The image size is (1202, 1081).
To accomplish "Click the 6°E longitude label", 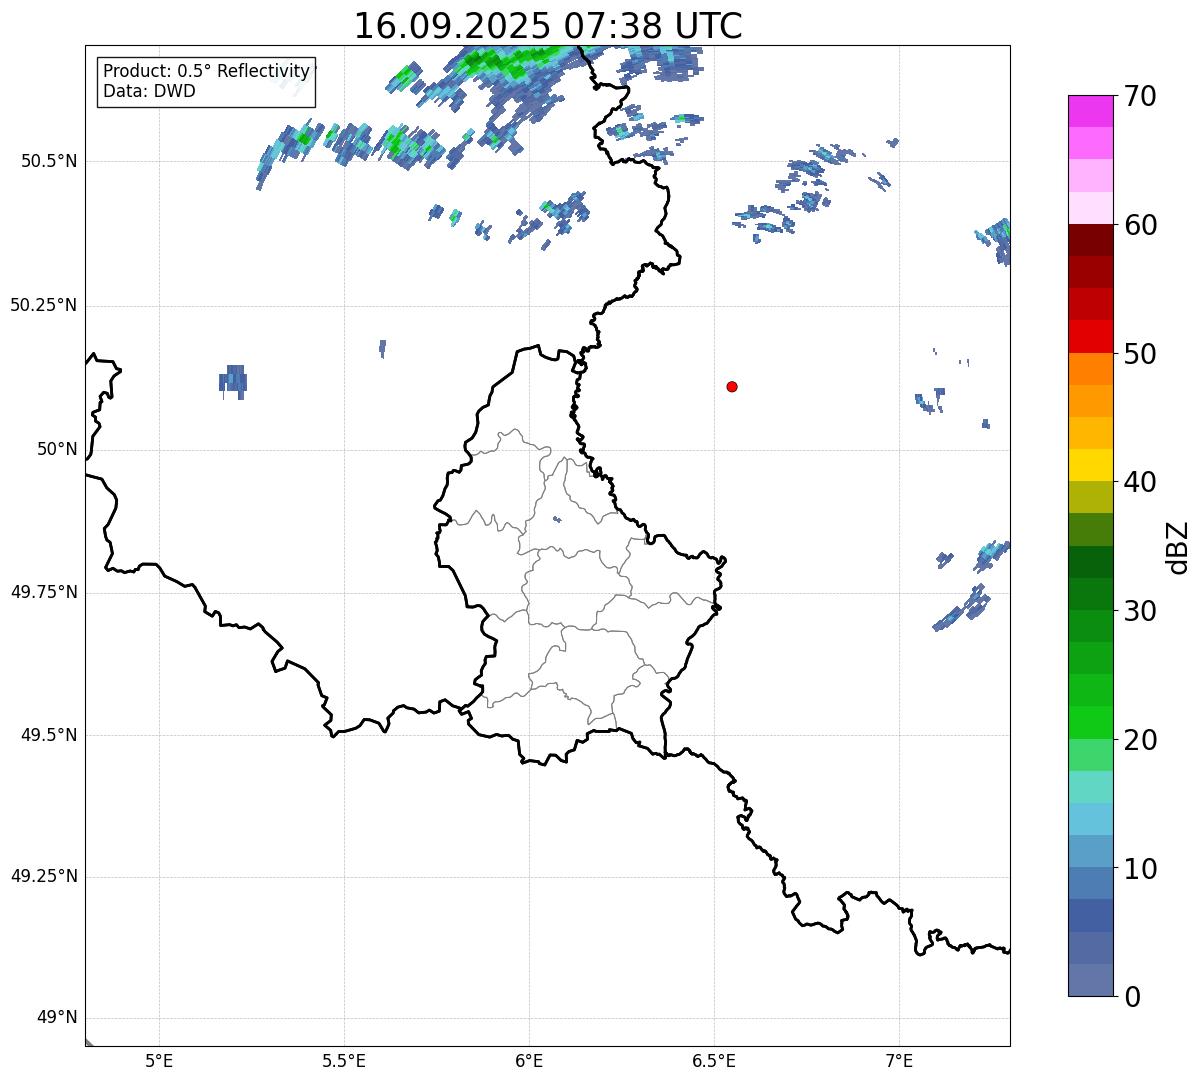I will click(x=529, y=1060).
